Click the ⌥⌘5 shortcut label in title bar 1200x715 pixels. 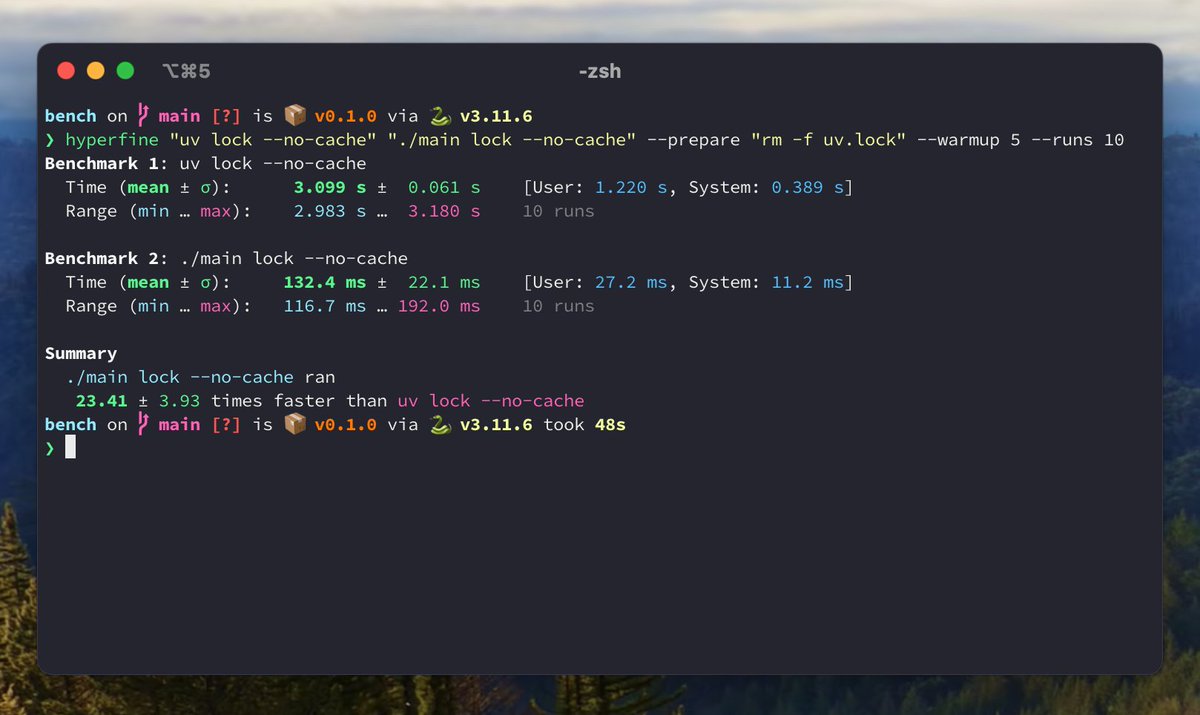186,71
